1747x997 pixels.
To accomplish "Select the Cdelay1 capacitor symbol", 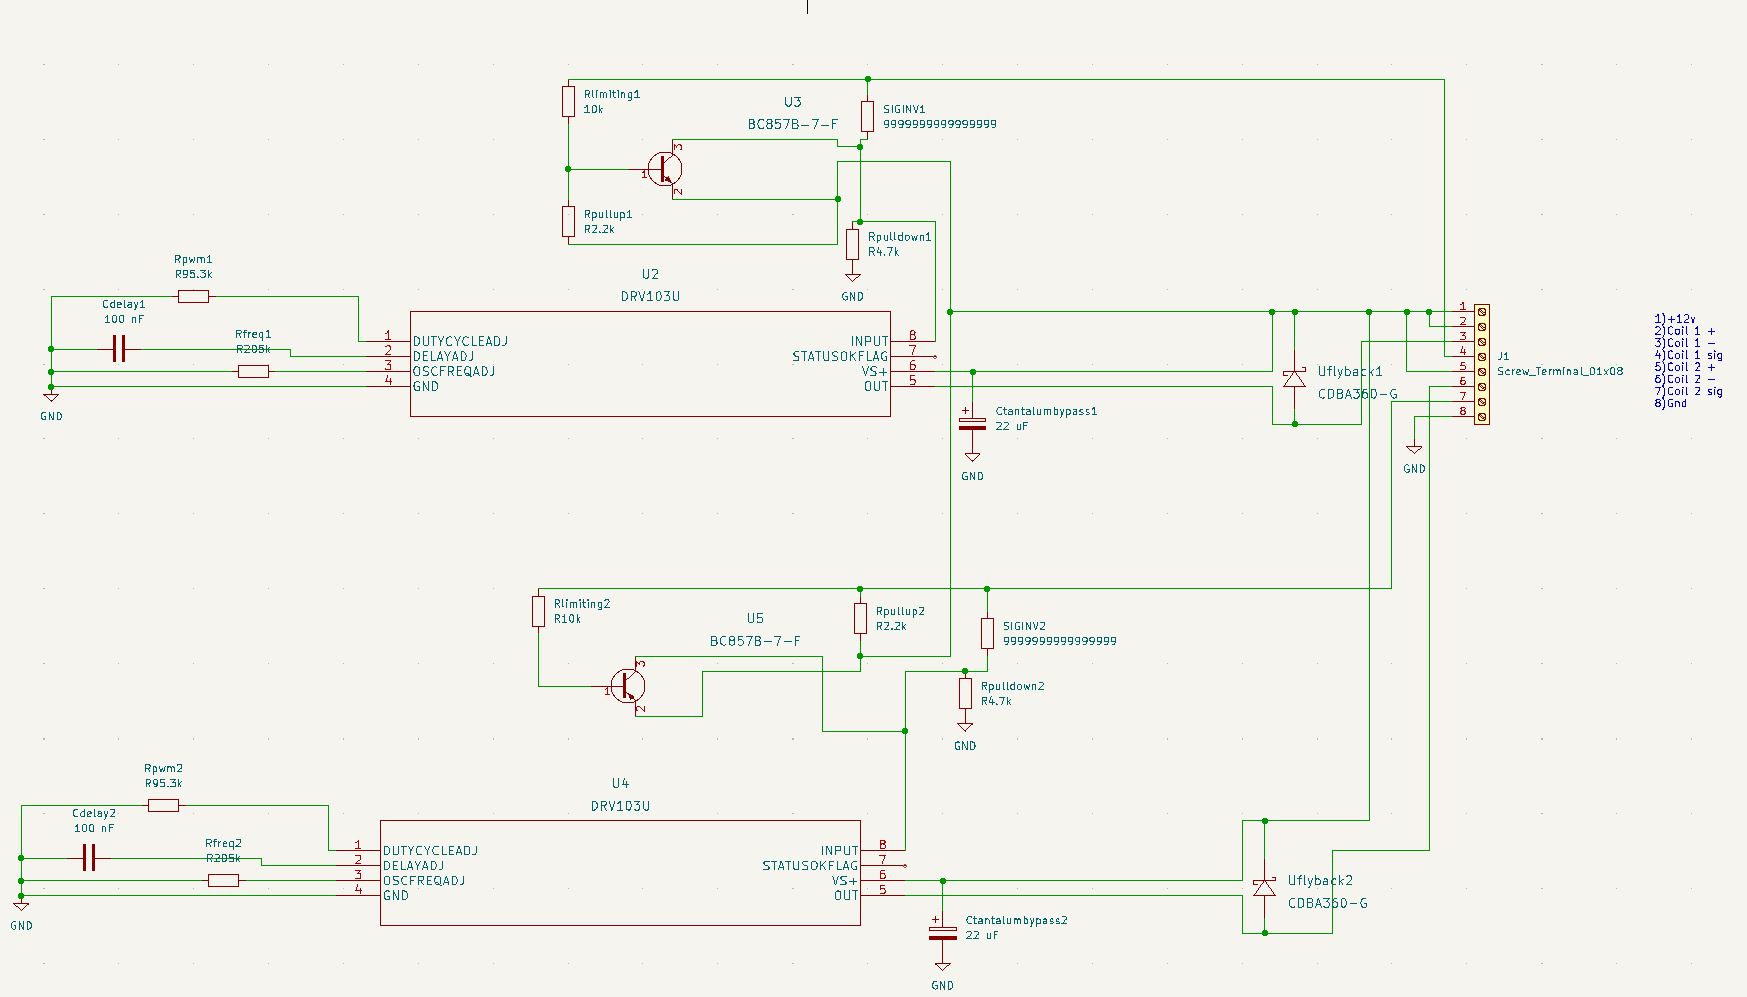I will point(119,349).
